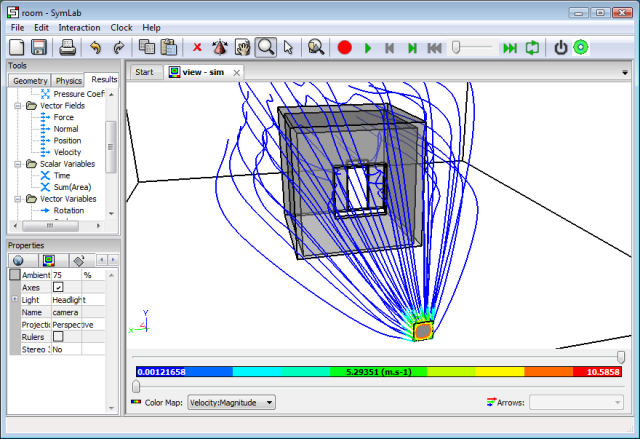Adjust the lower color range slider handle
The height and width of the screenshot is (439, 640).
coord(136,386)
